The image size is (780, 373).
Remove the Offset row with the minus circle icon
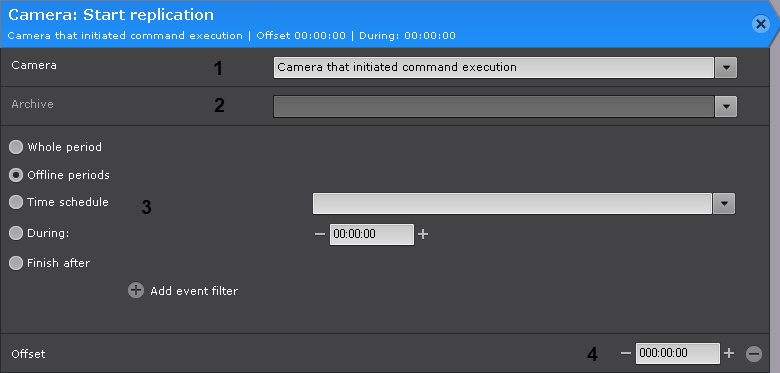coord(754,354)
